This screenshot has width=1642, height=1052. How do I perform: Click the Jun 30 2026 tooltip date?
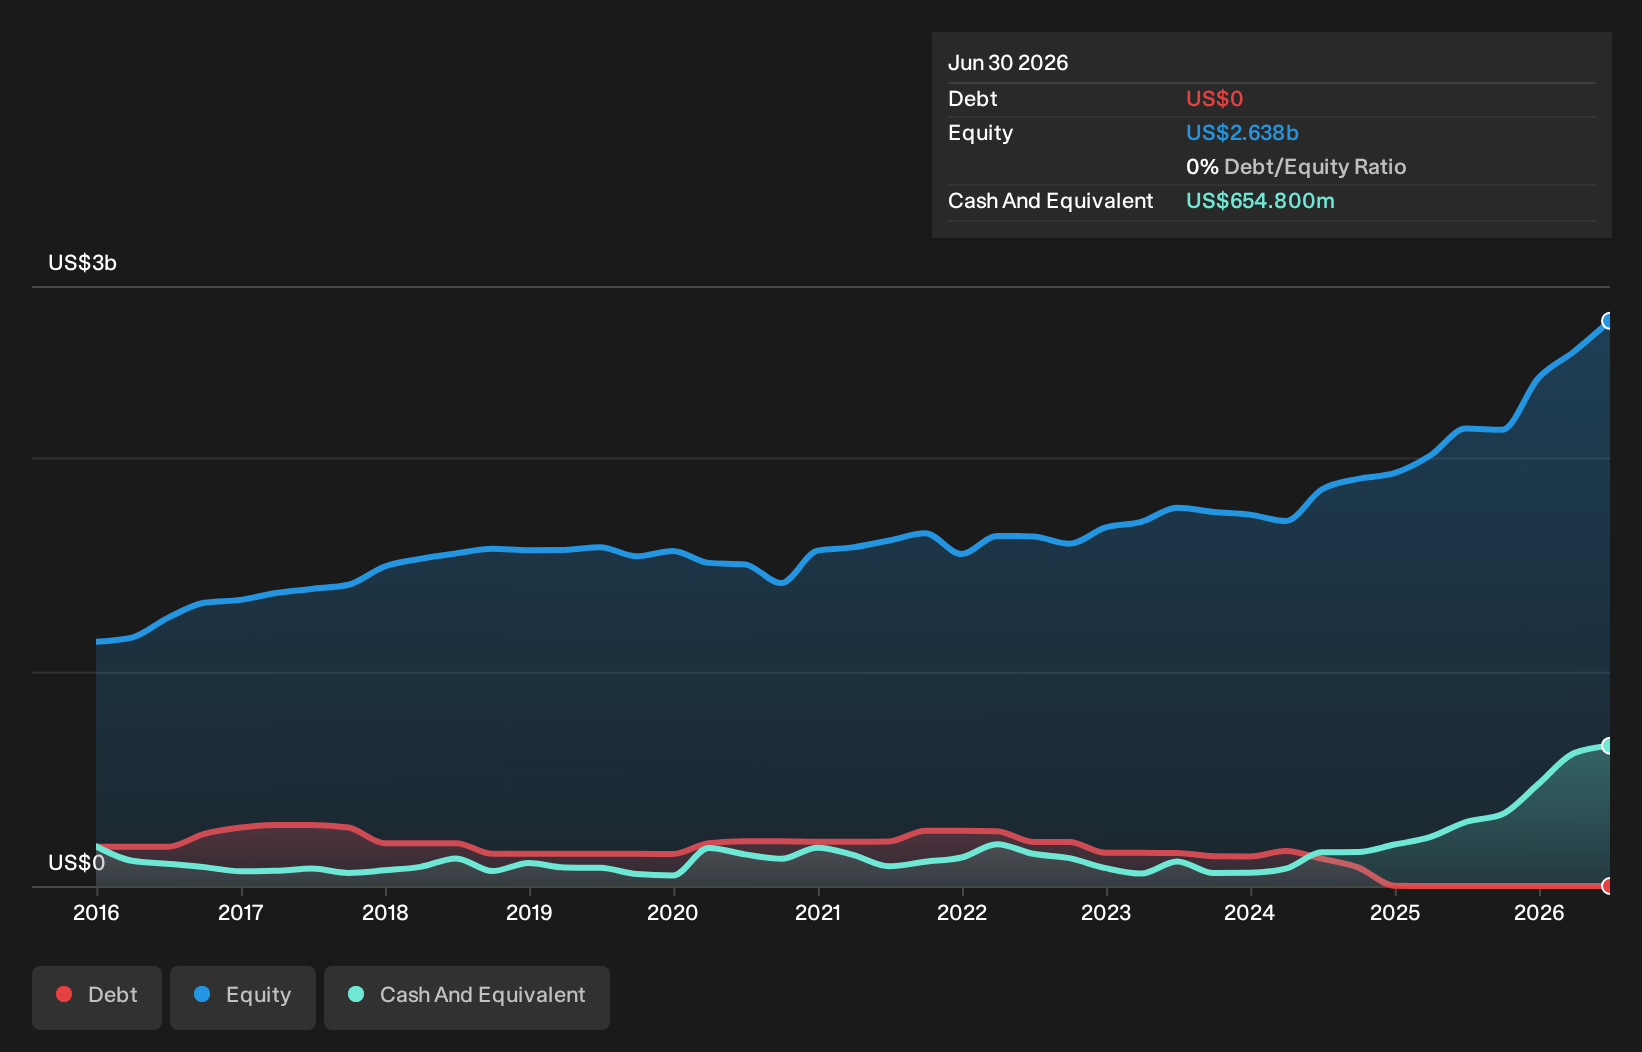[1008, 63]
